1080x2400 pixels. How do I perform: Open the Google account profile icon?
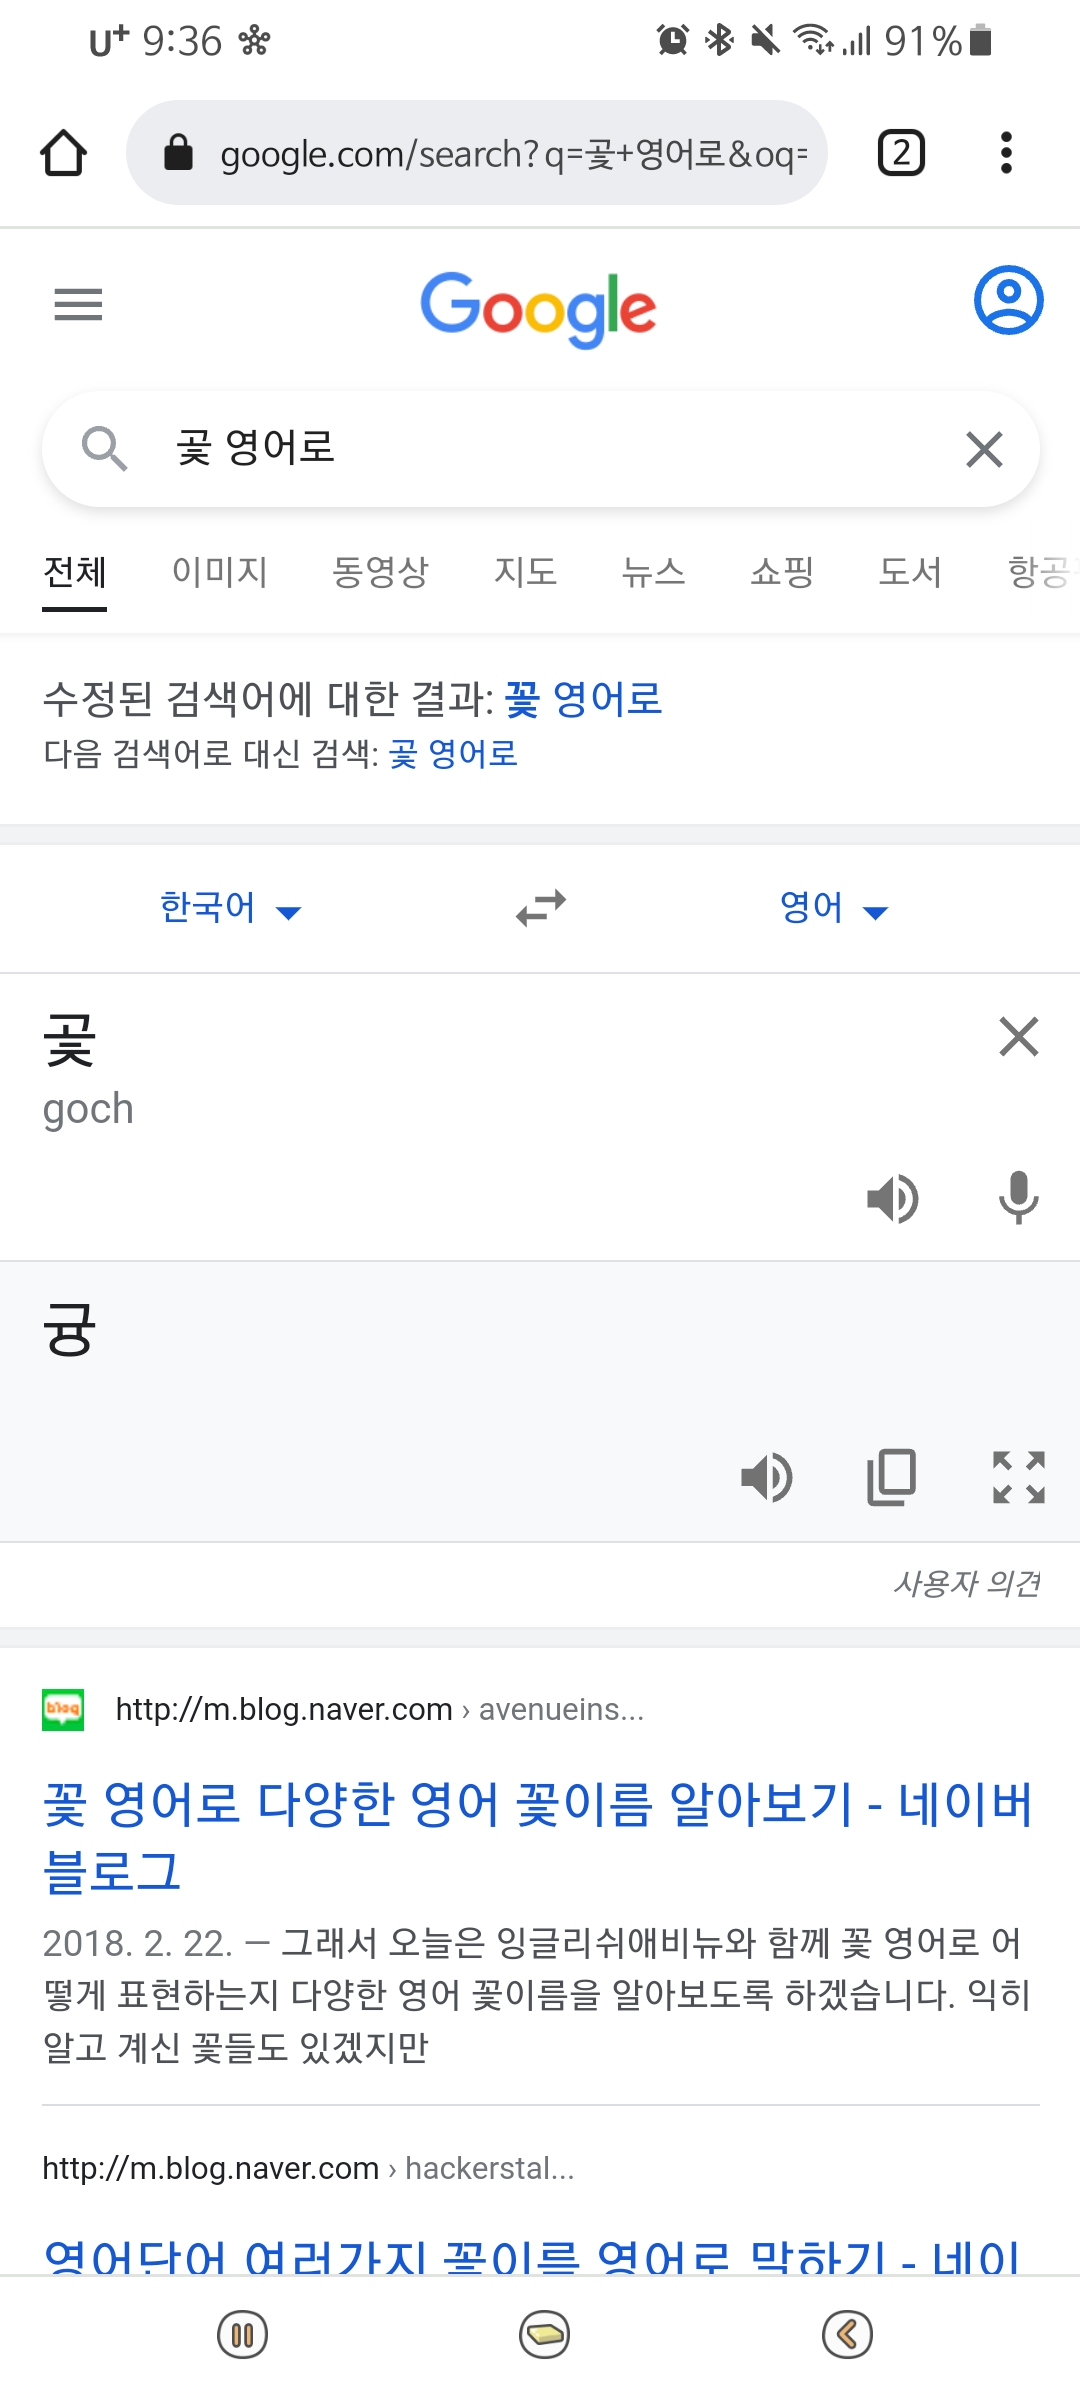[x=1008, y=300]
